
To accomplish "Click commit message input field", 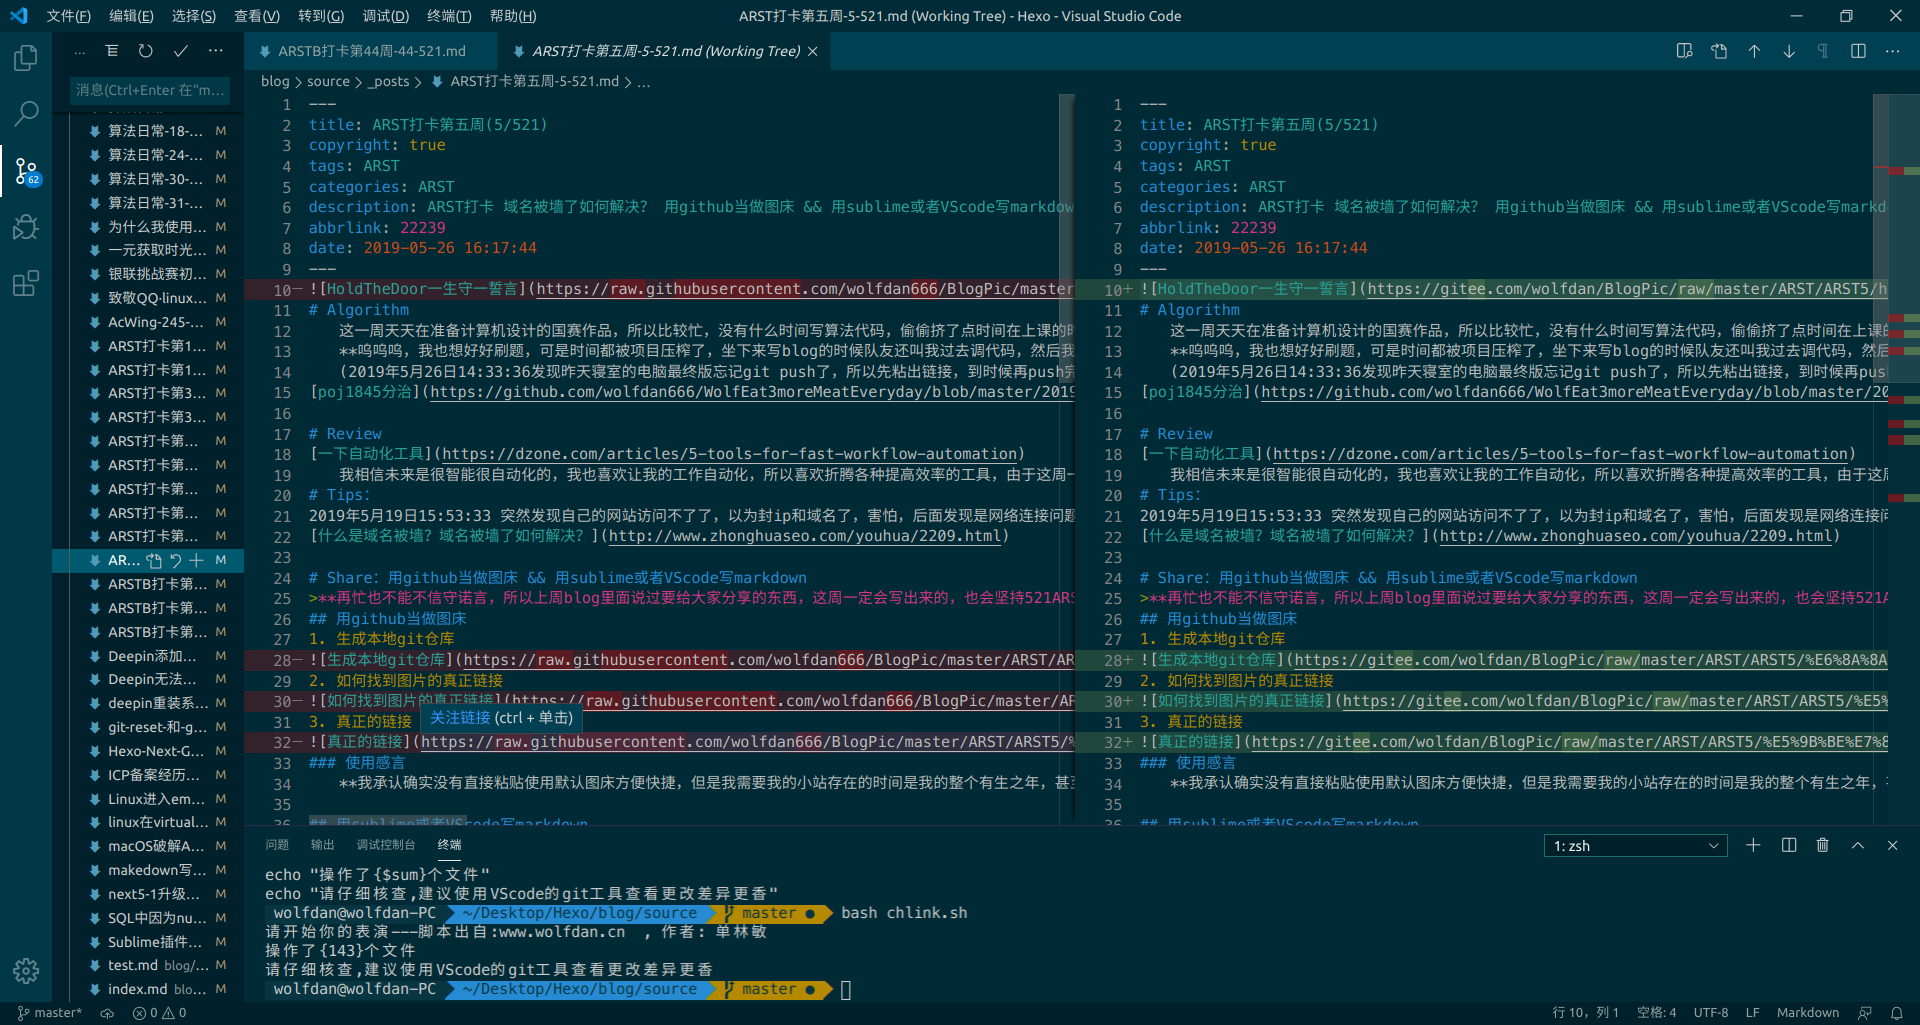I will click(150, 90).
